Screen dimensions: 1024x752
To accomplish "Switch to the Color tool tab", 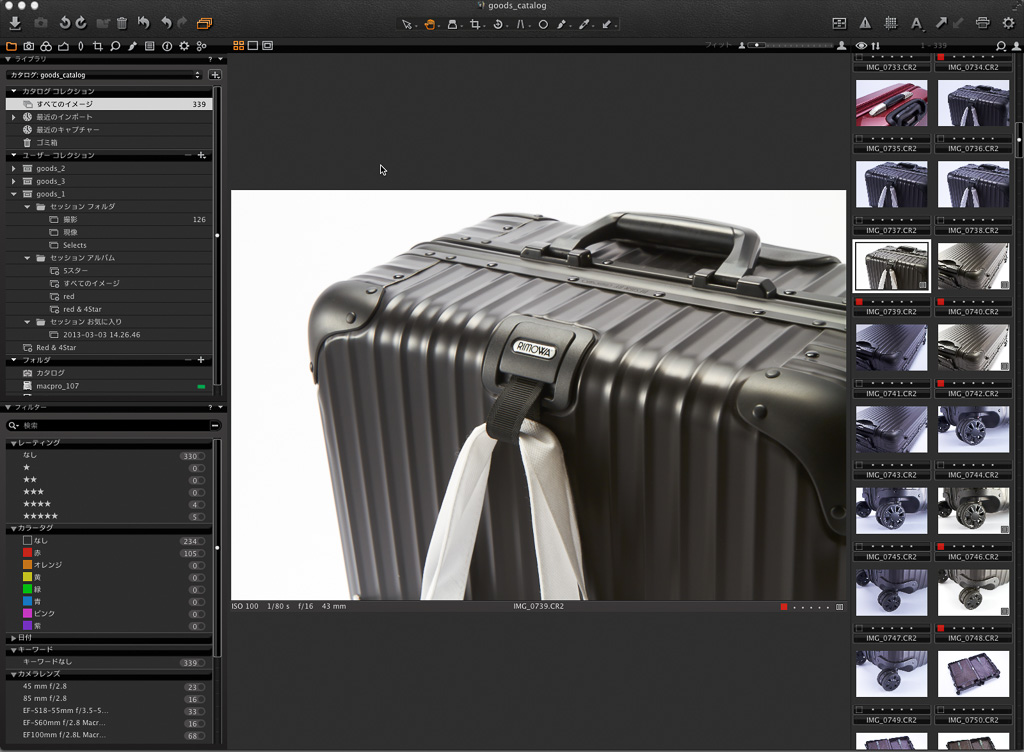I will coord(47,46).
